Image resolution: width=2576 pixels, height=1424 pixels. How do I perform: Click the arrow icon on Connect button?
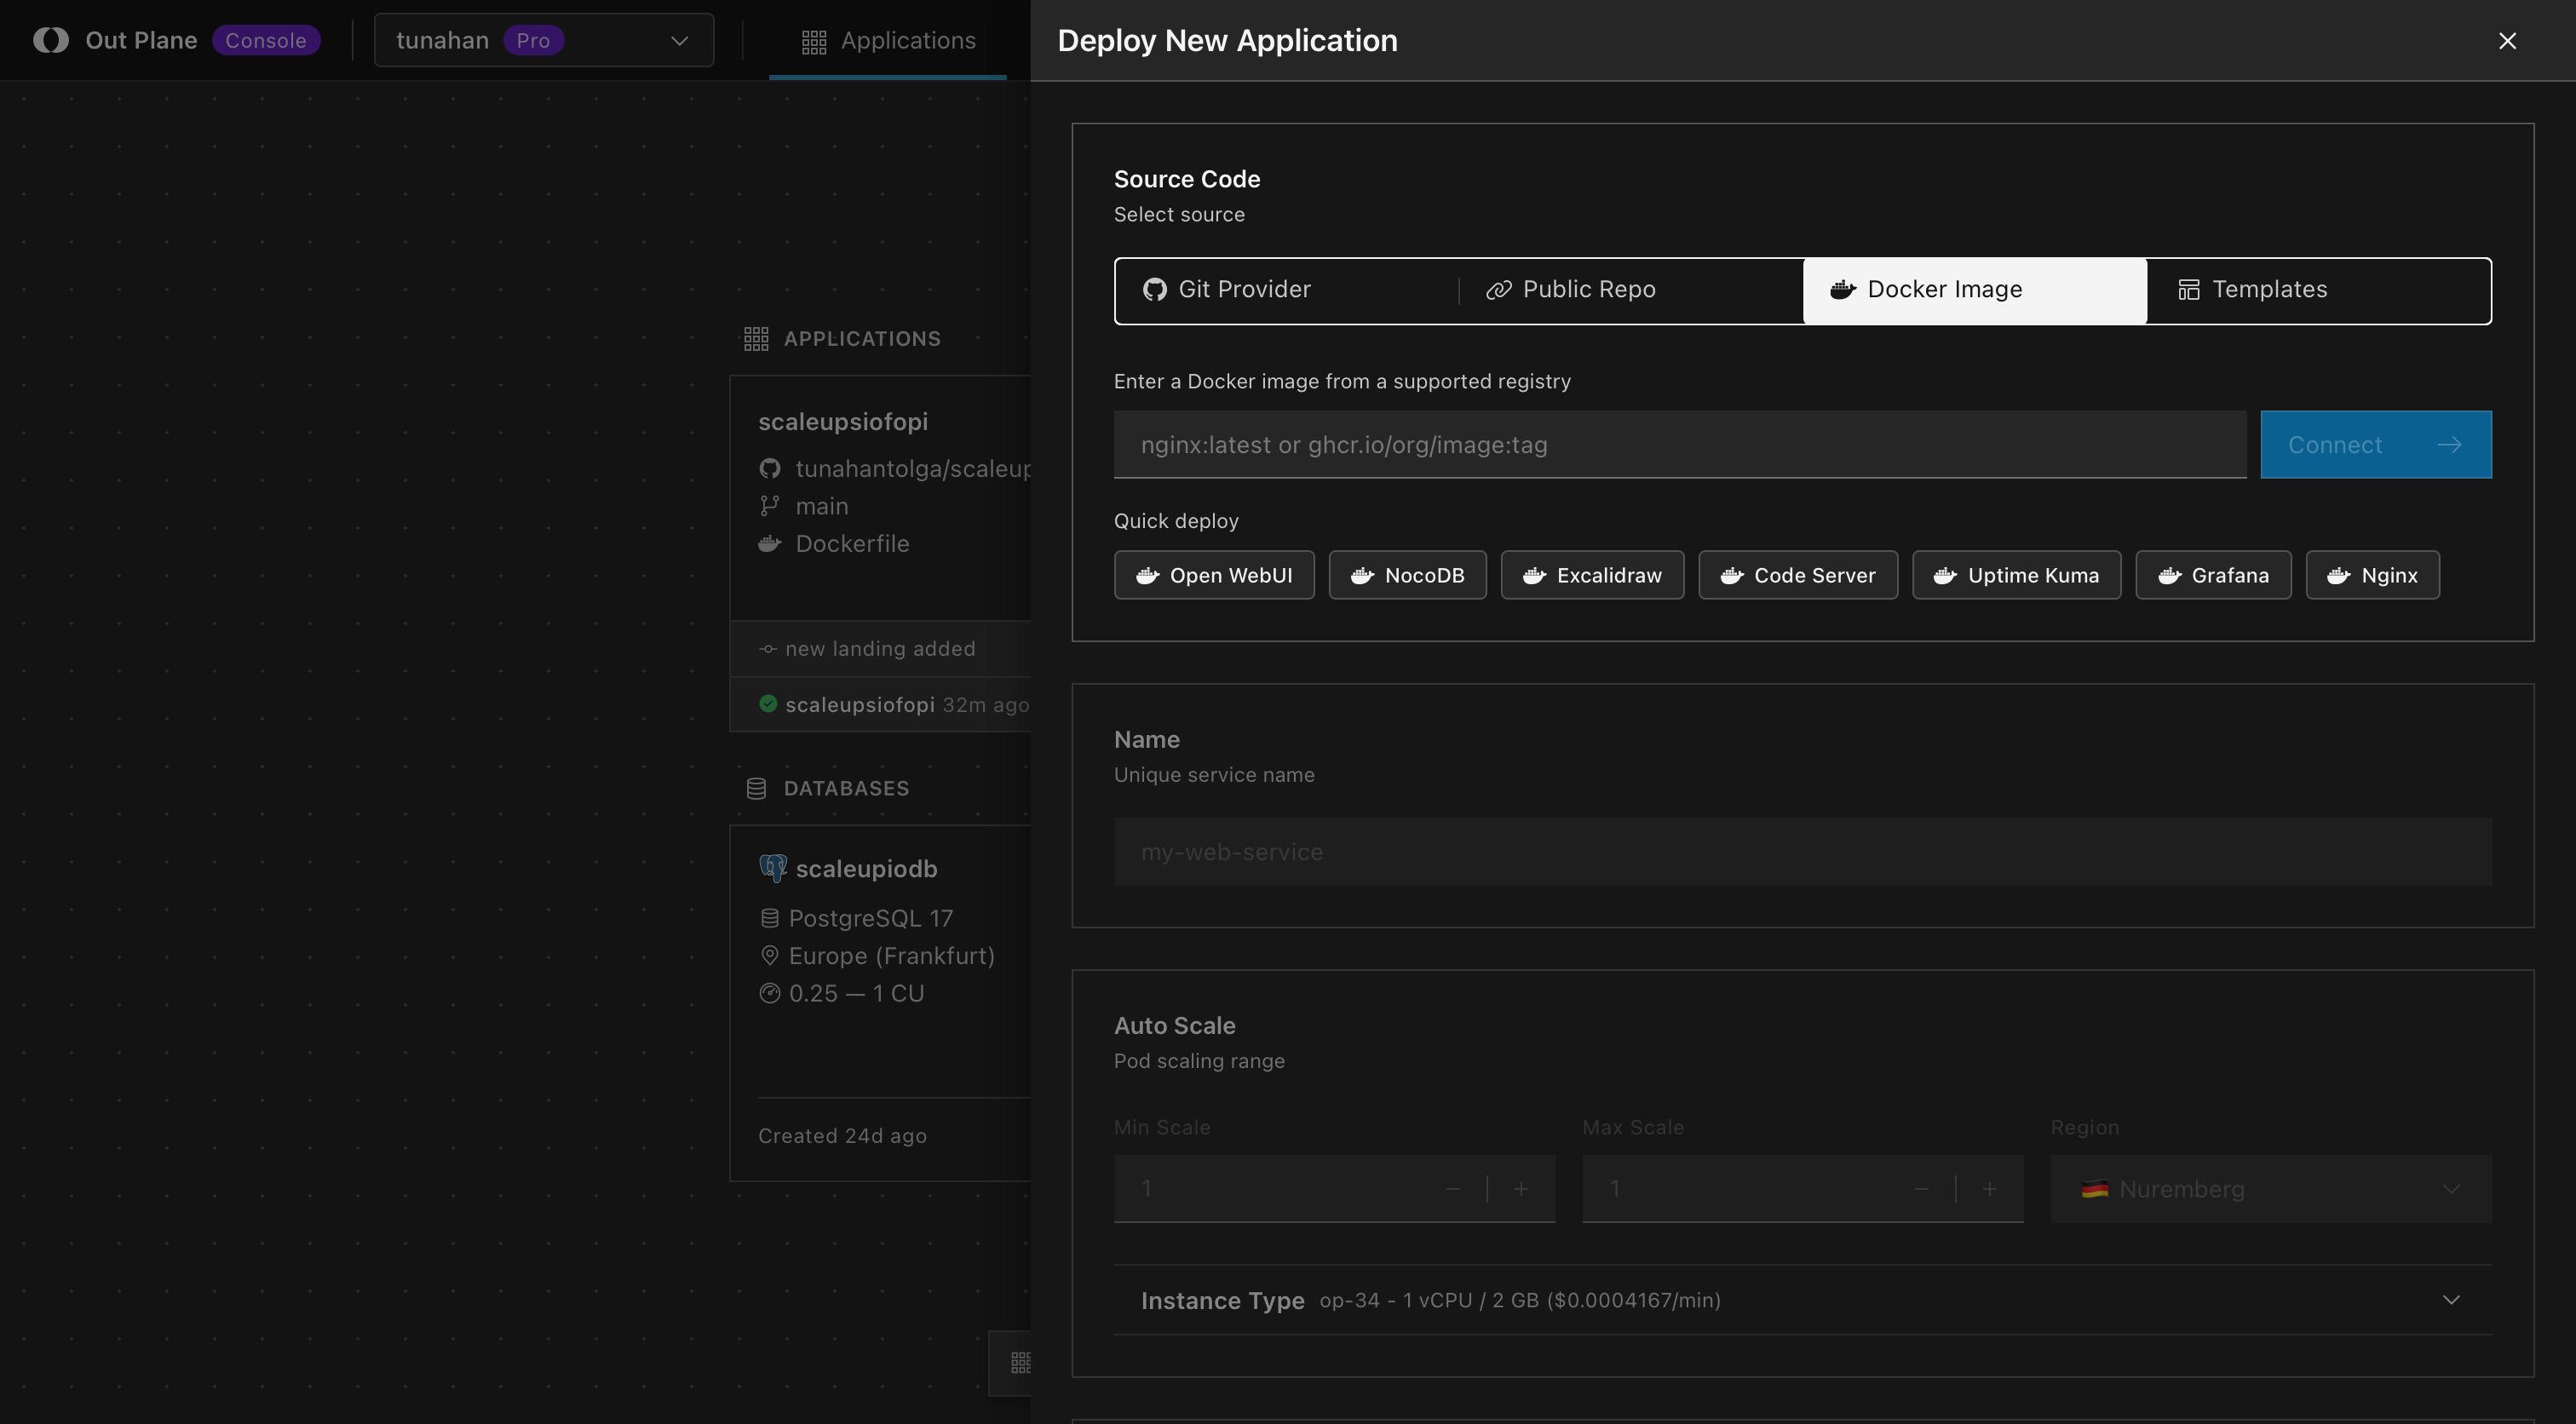tap(2449, 445)
